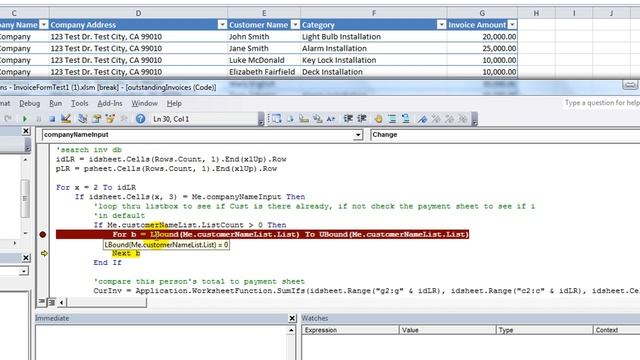Remove the red breakpoint dot in margin
The height and width of the screenshot is (360, 640).
[x=42, y=234]
